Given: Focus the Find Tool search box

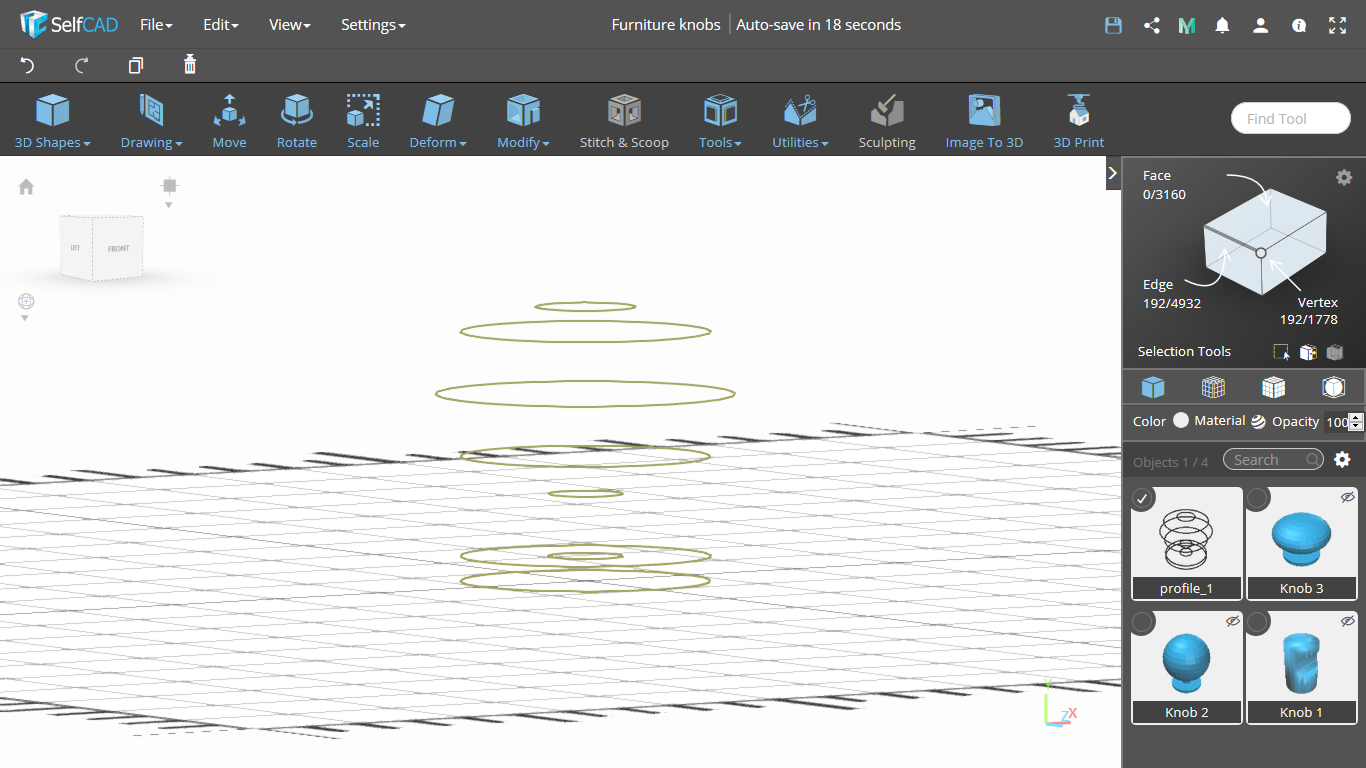Looking at the screenshot, I should 1290,118.
